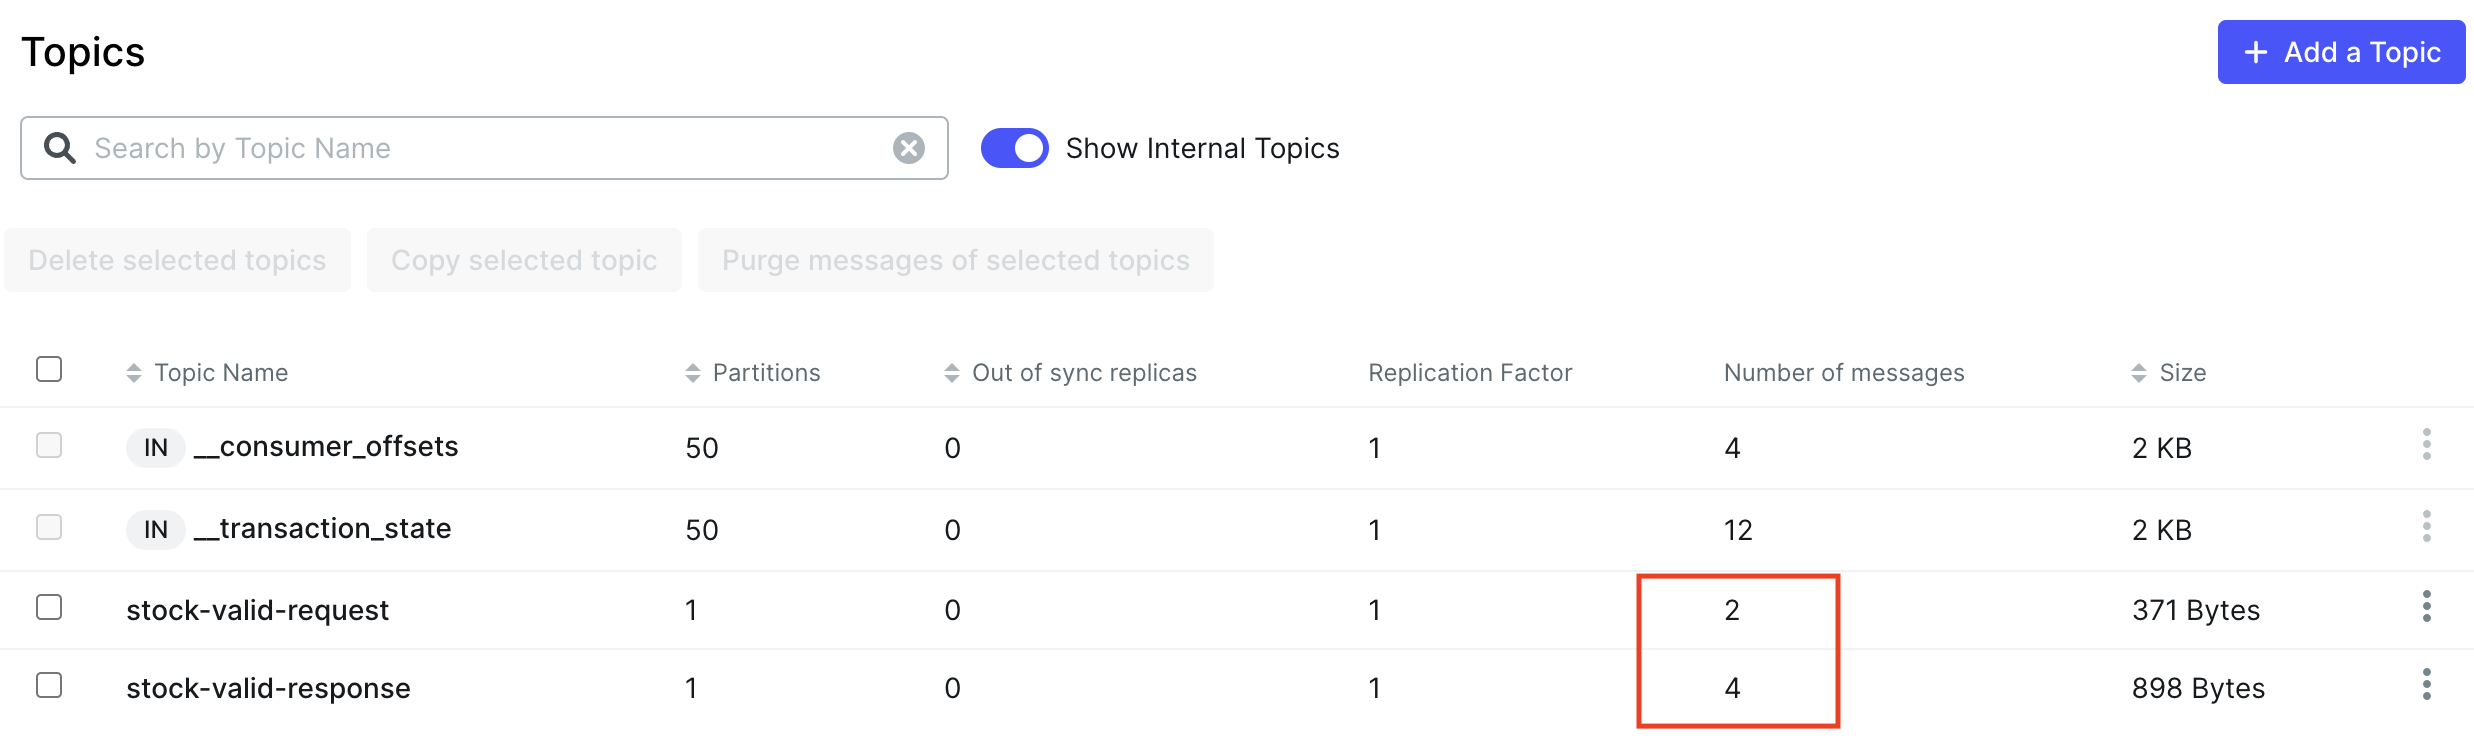Screen dimensions: 2474x736
Task: Focus the Search by Topic Name field
Action: 484,148
